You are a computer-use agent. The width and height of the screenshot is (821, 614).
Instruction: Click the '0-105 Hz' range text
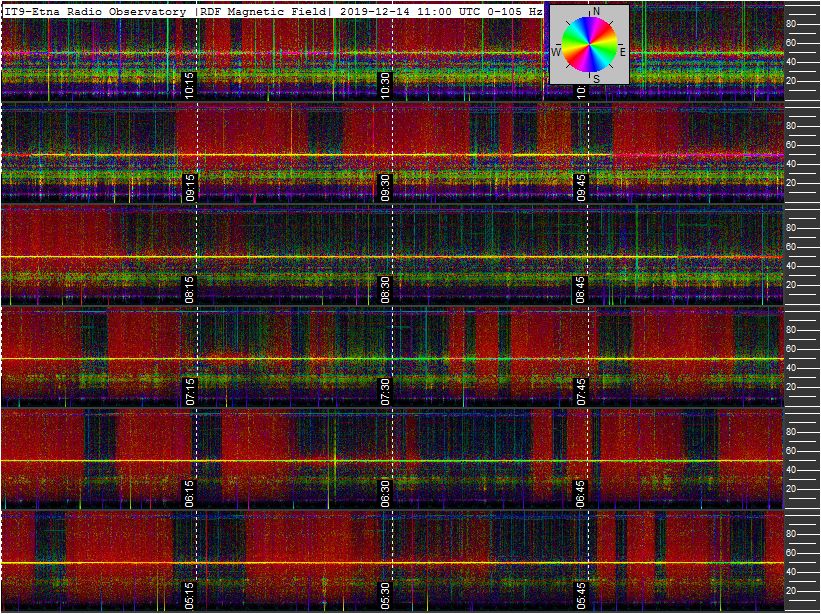(515, 12)
